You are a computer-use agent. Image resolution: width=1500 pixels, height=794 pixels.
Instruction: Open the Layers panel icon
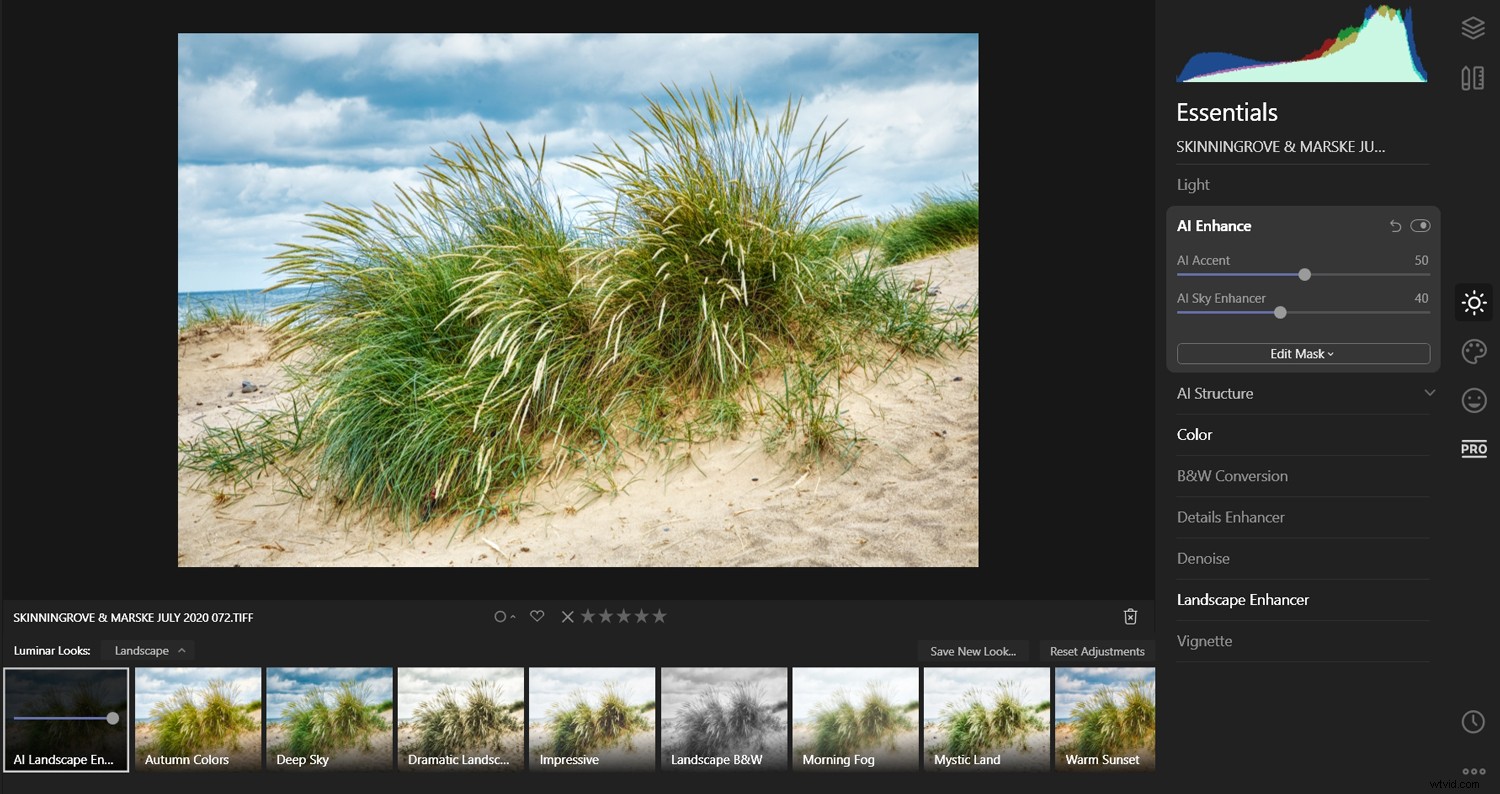[x=1473, y=27]
